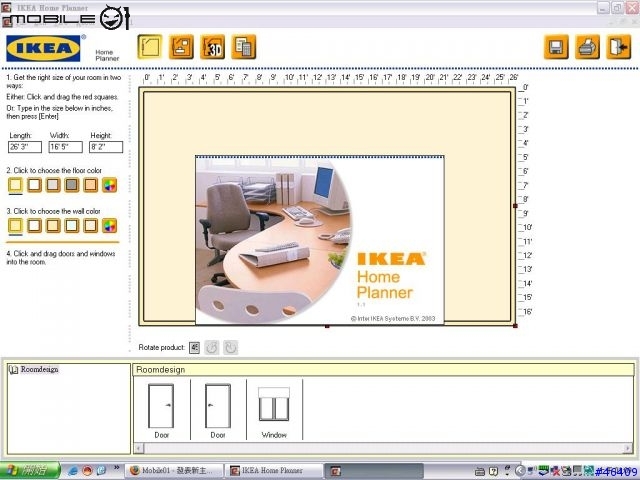
Task: Rotate product counterclockwise
Action: 211,347
